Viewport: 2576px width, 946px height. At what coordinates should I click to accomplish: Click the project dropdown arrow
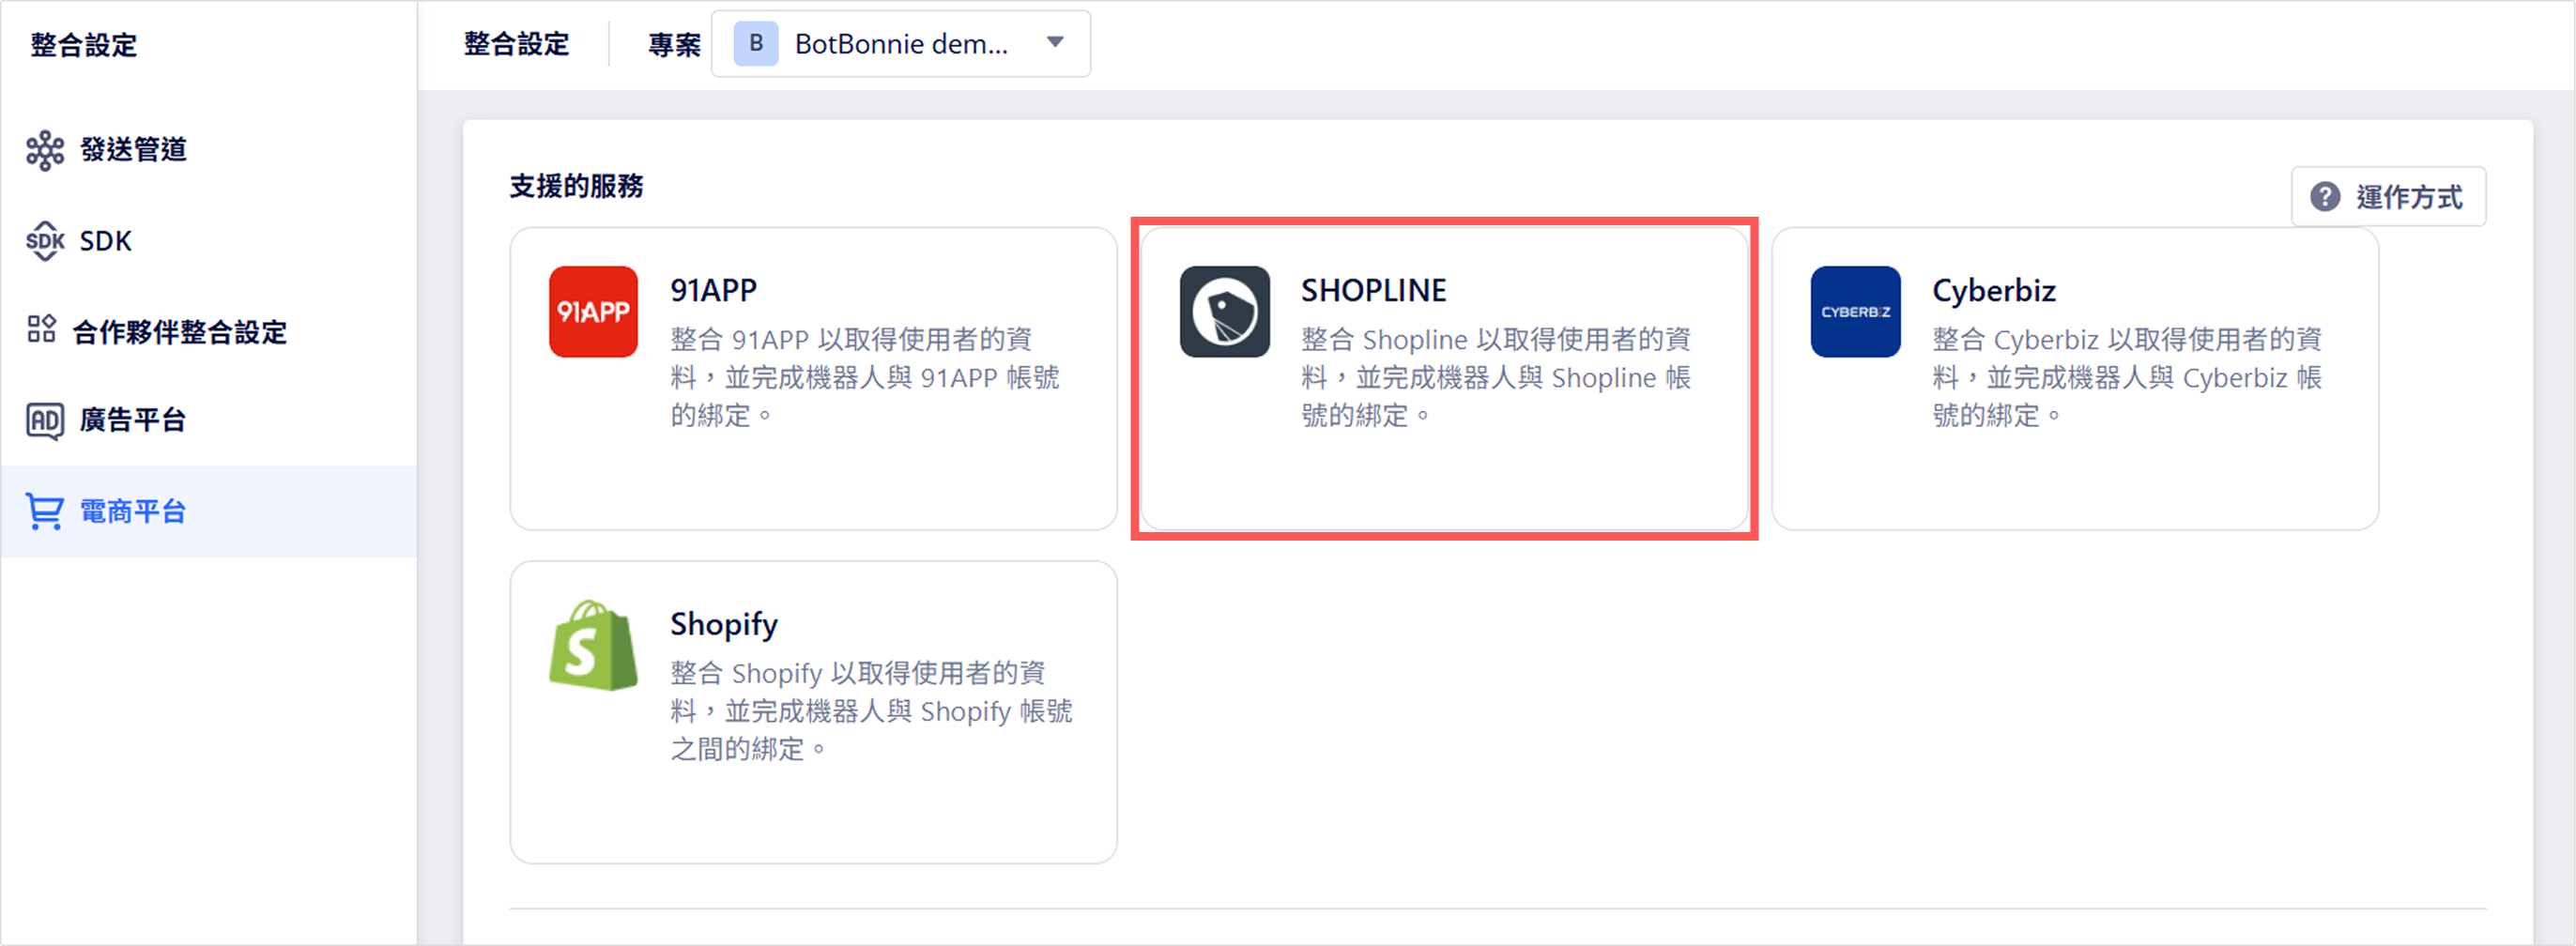pyautogui.click(x=1055, y=42)
